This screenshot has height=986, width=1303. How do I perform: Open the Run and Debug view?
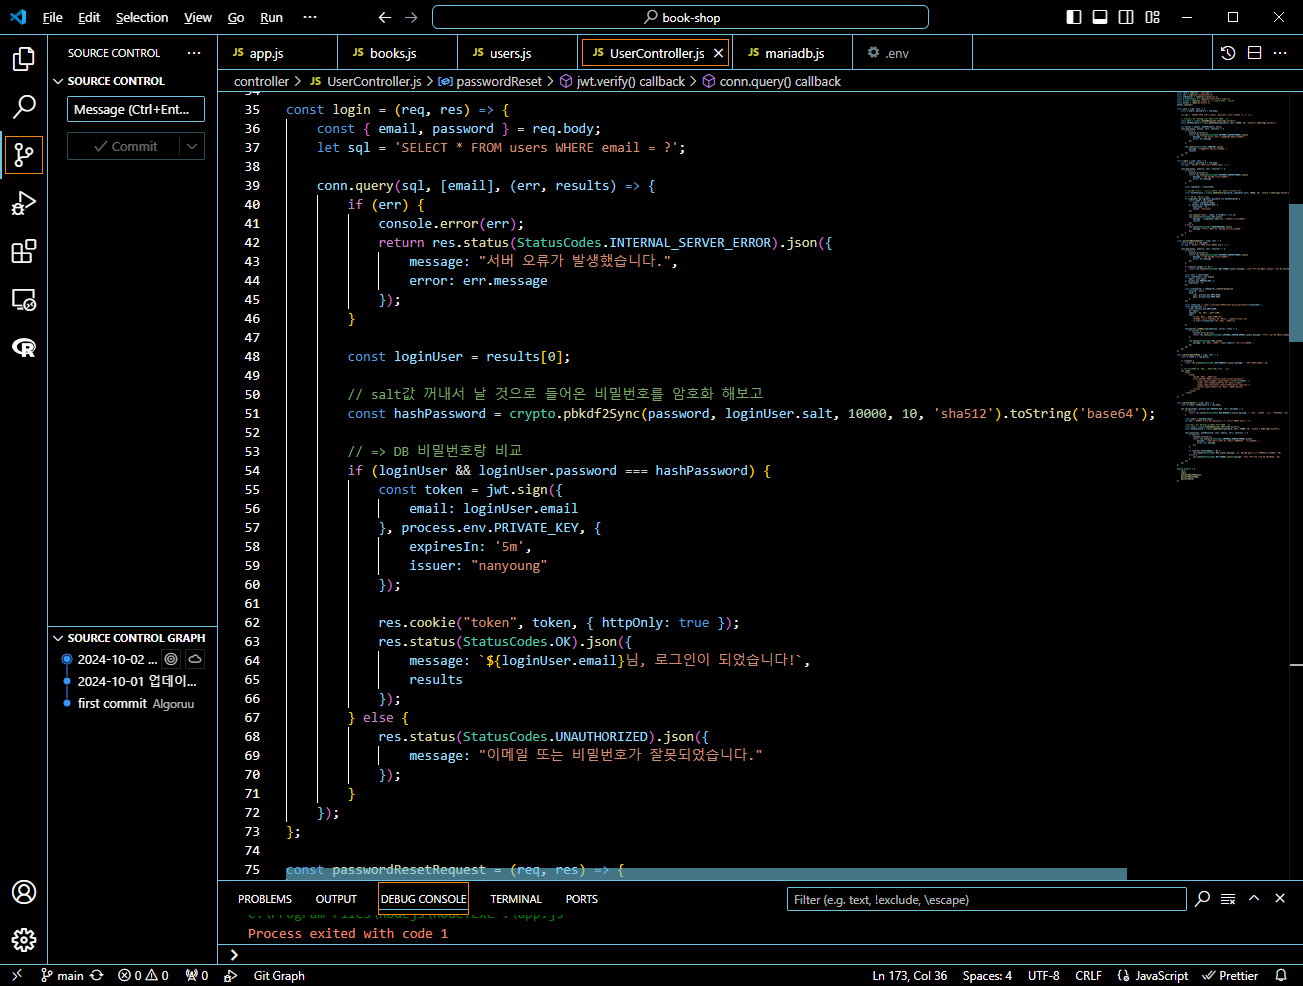pyautogui.click(x=24, y=203)
